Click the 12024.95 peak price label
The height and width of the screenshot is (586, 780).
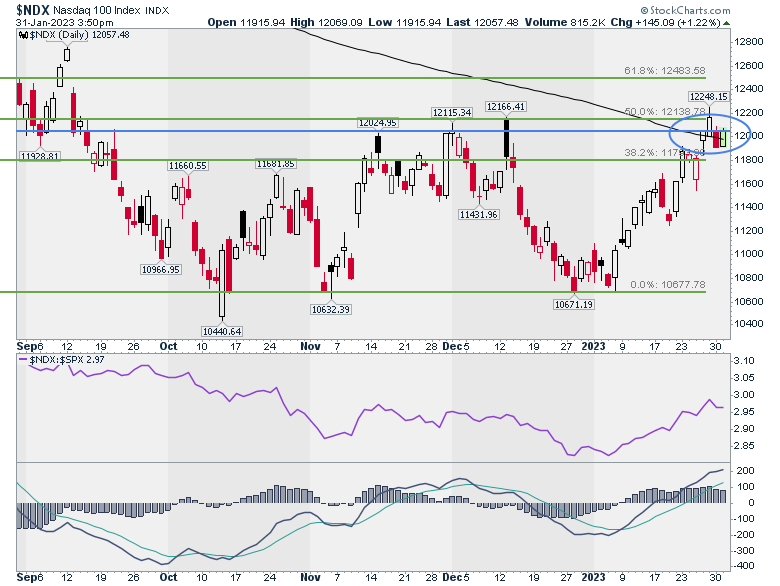[378, 122]
